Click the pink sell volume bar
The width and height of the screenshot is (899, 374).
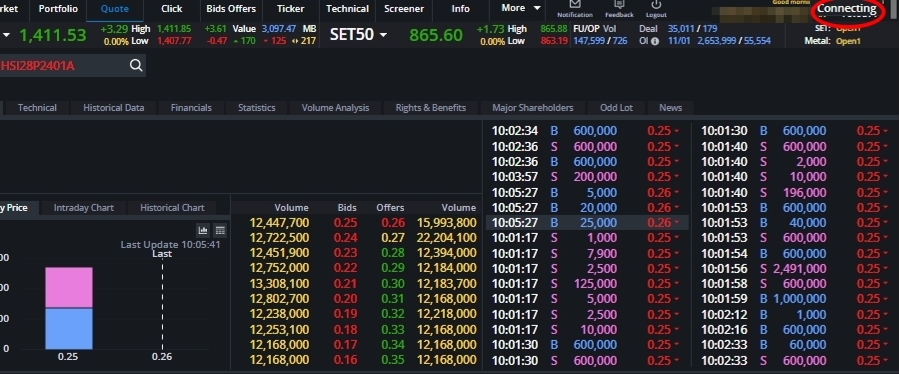click(x=69, y=287)
